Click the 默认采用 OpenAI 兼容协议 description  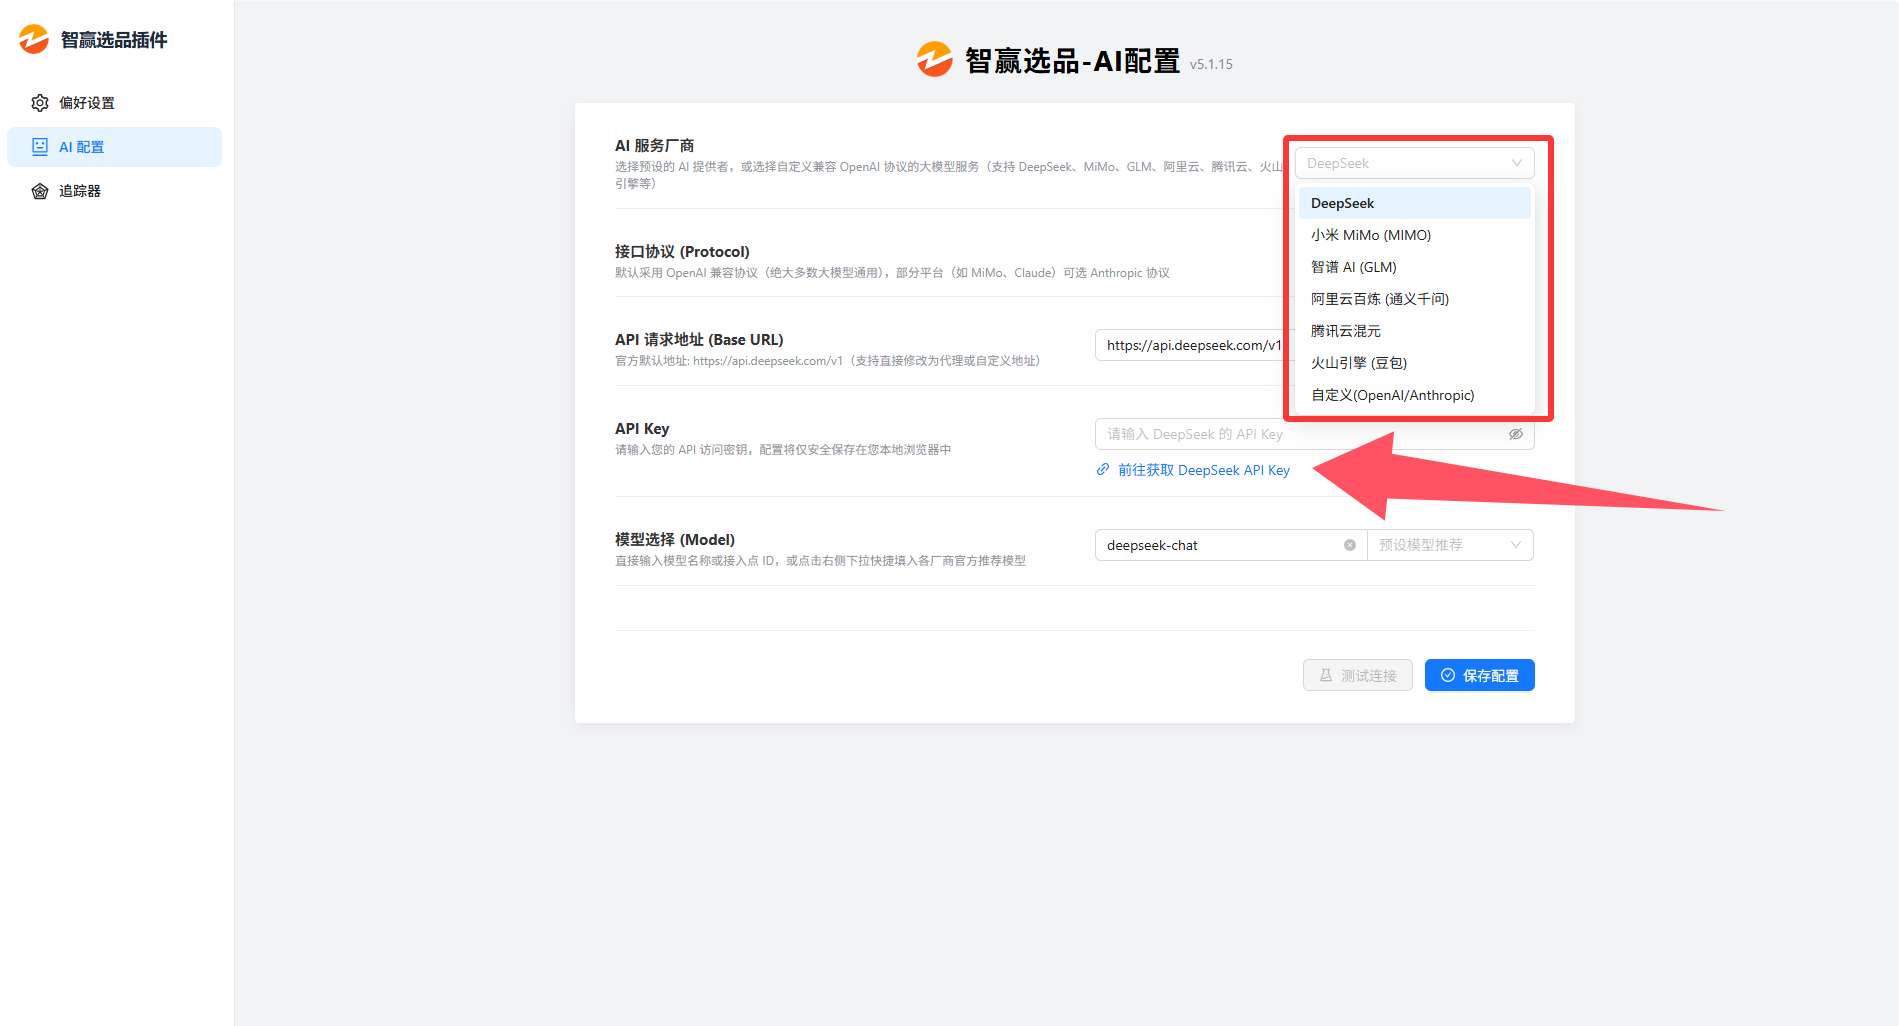[892, 273]
